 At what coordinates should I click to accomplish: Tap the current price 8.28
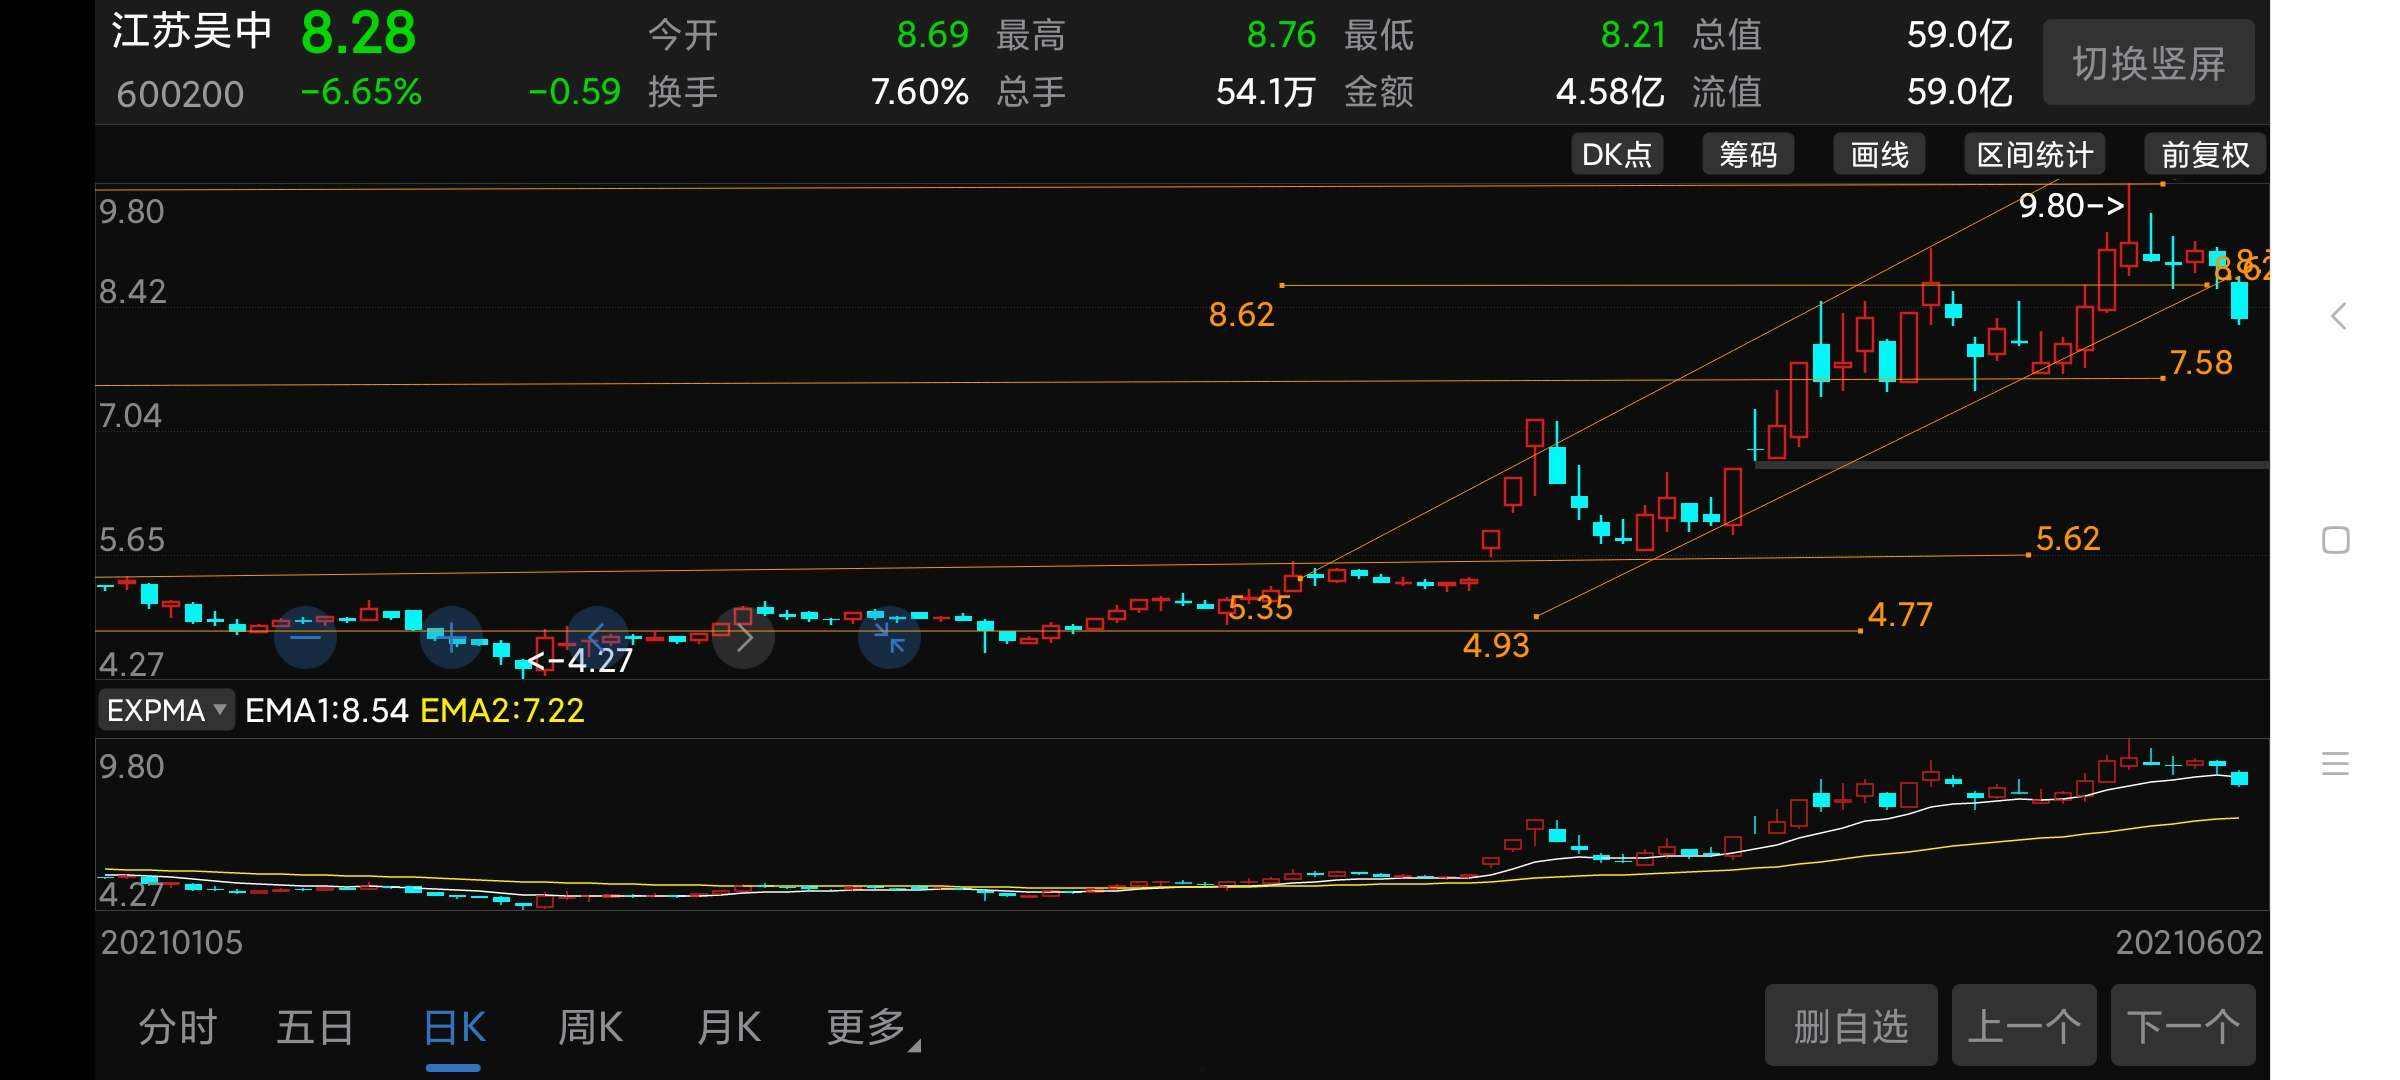tap(358, 33)
